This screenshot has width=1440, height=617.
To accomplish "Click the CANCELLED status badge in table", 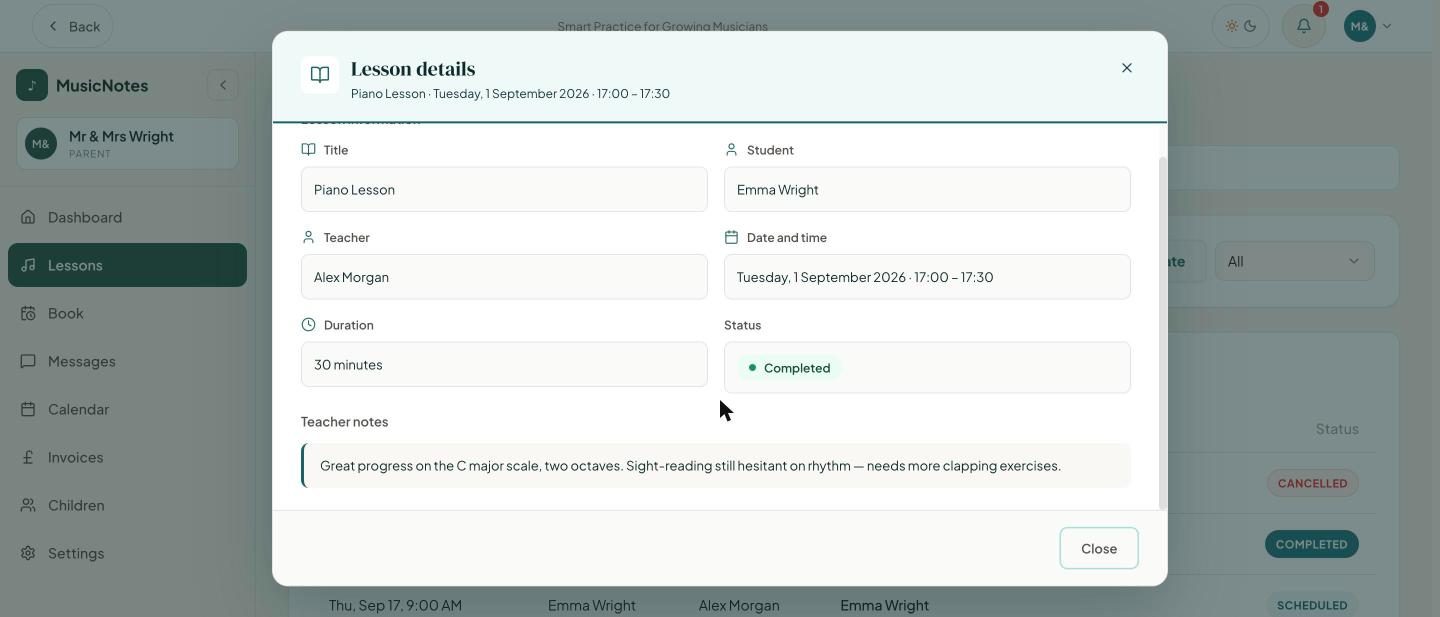I will (1312, 483).
